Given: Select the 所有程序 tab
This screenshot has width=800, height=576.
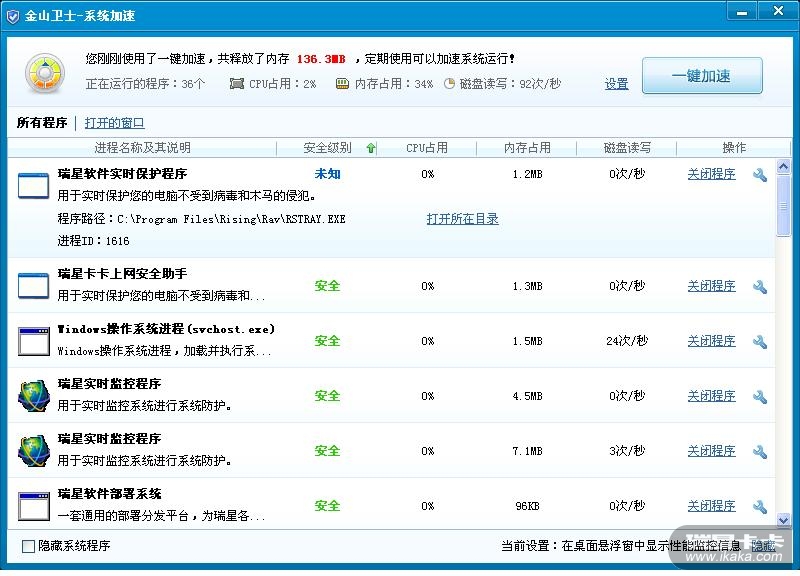Looking at the screenshot, I should [x=42, y=123].
